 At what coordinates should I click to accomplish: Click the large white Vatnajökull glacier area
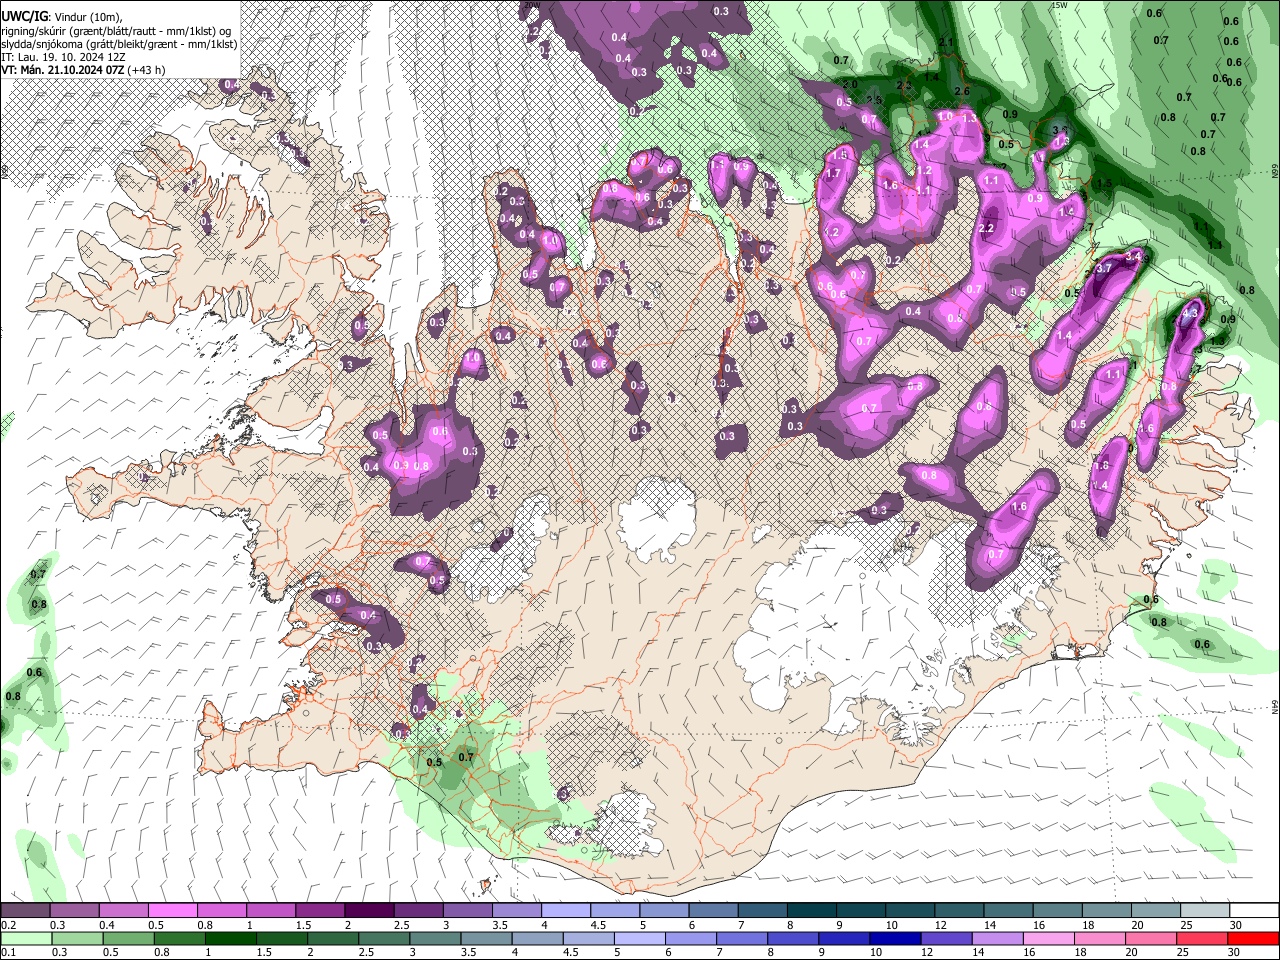(850, 625)
